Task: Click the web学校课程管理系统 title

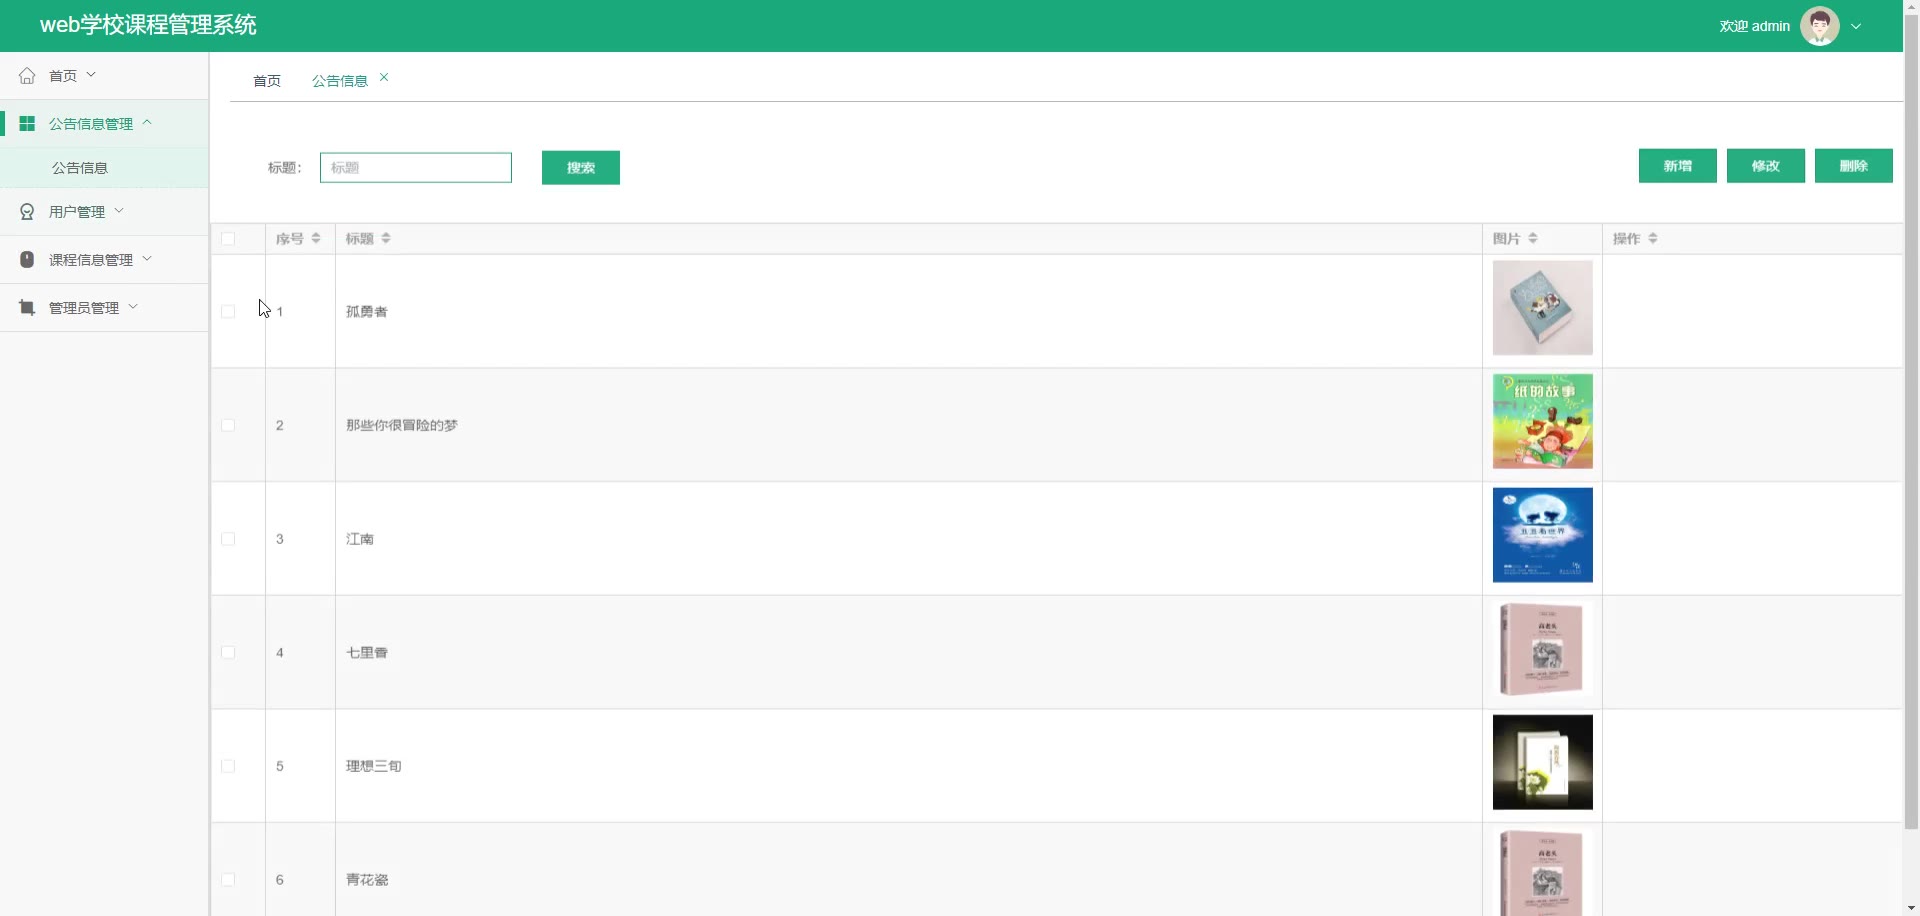Action: [x=148, y=25]
